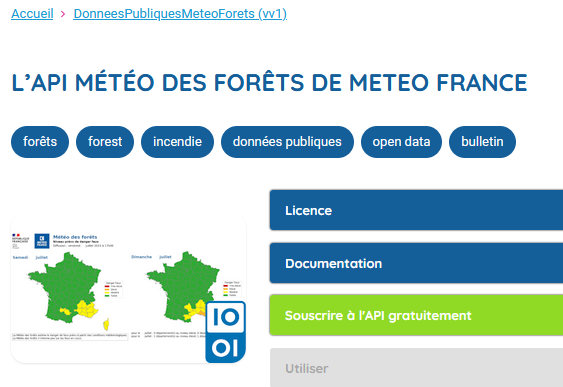Open the Accueil breadcrumb link
Viewport: 563px width, 387px height.
click(32, 14)
